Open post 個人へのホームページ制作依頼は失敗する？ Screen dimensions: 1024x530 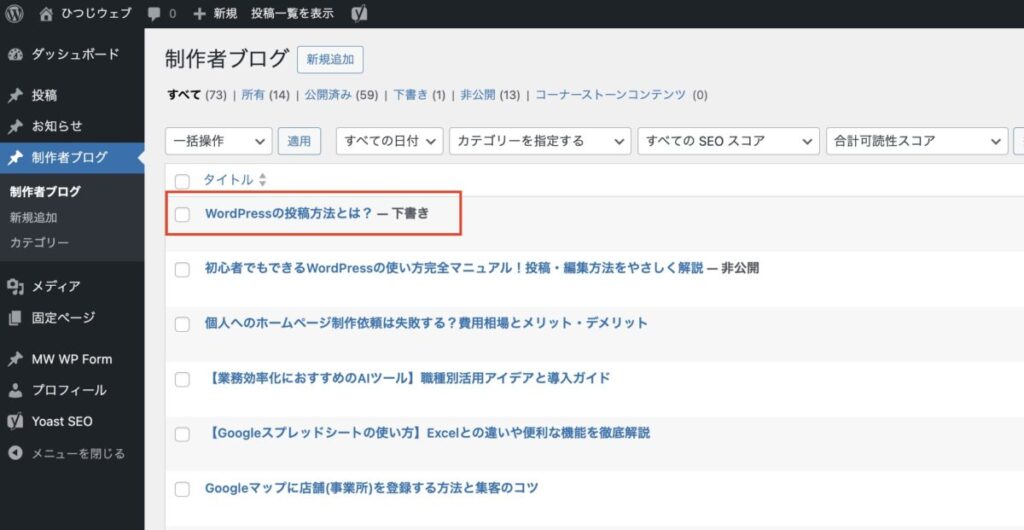tap(426, 323)
